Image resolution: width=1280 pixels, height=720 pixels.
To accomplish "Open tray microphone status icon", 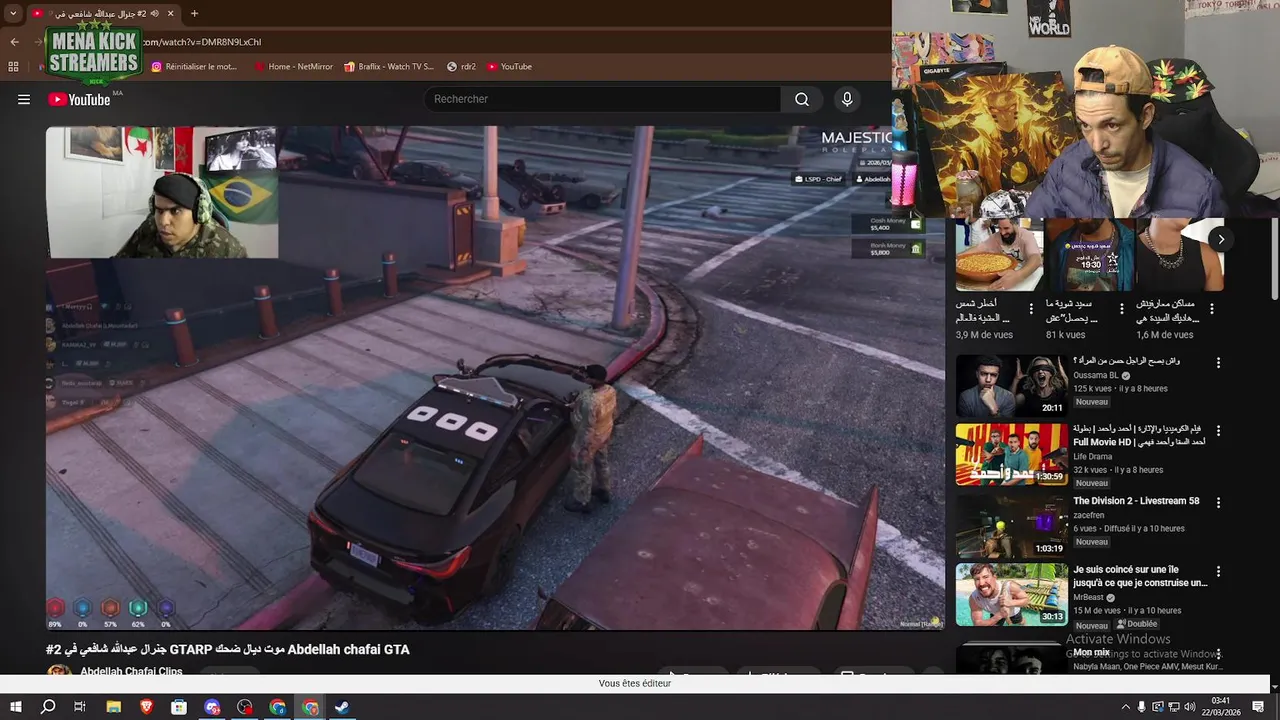I will pyautogui.click(x=1141, y=707).
